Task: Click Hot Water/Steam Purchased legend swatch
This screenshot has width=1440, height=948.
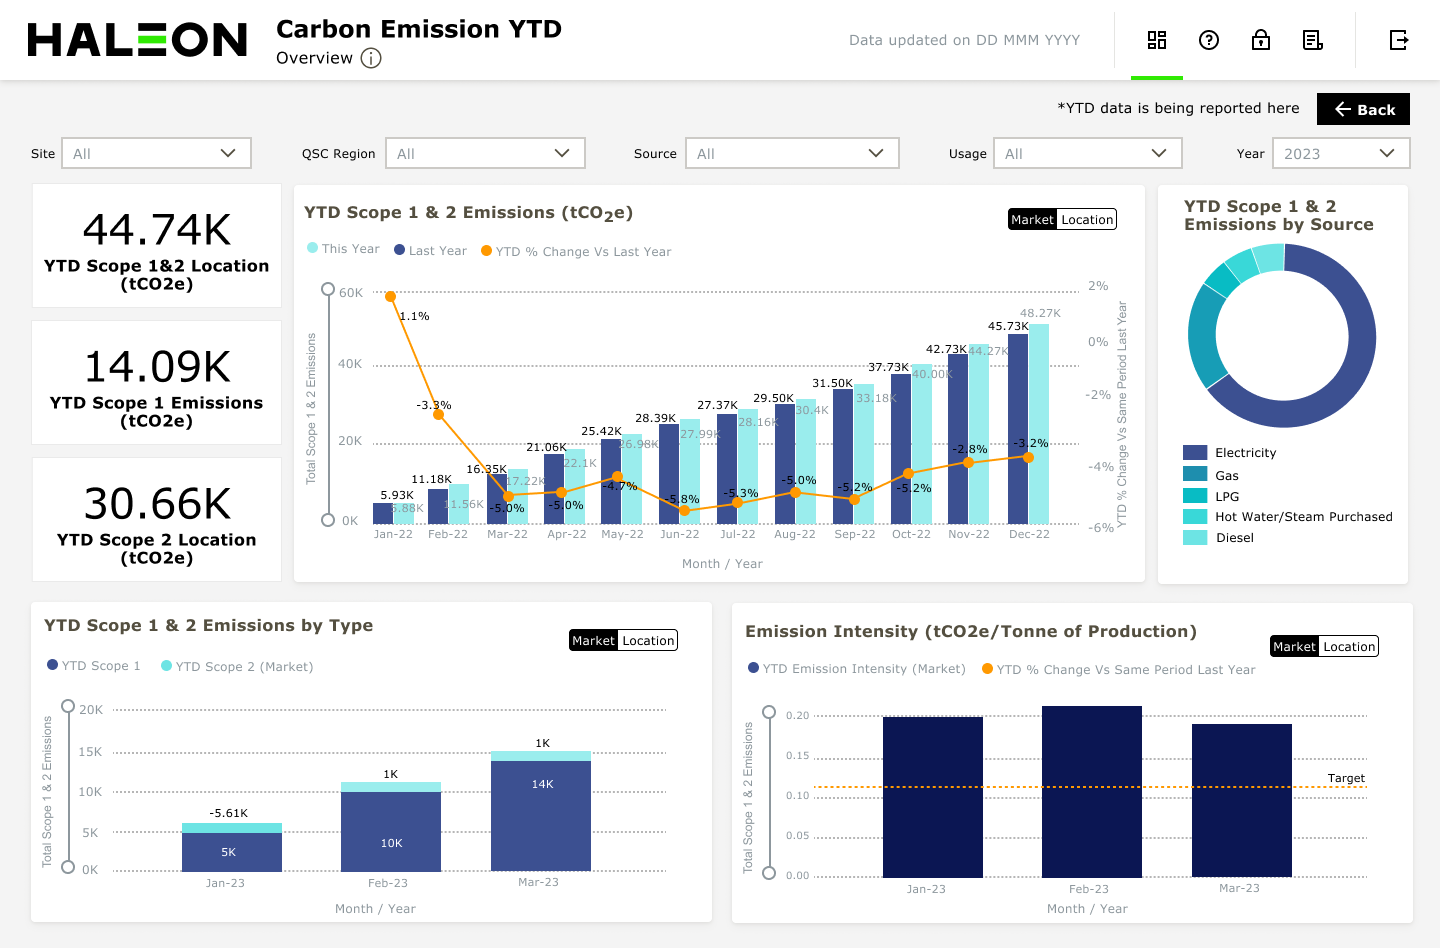Action: click(1195, 517)
